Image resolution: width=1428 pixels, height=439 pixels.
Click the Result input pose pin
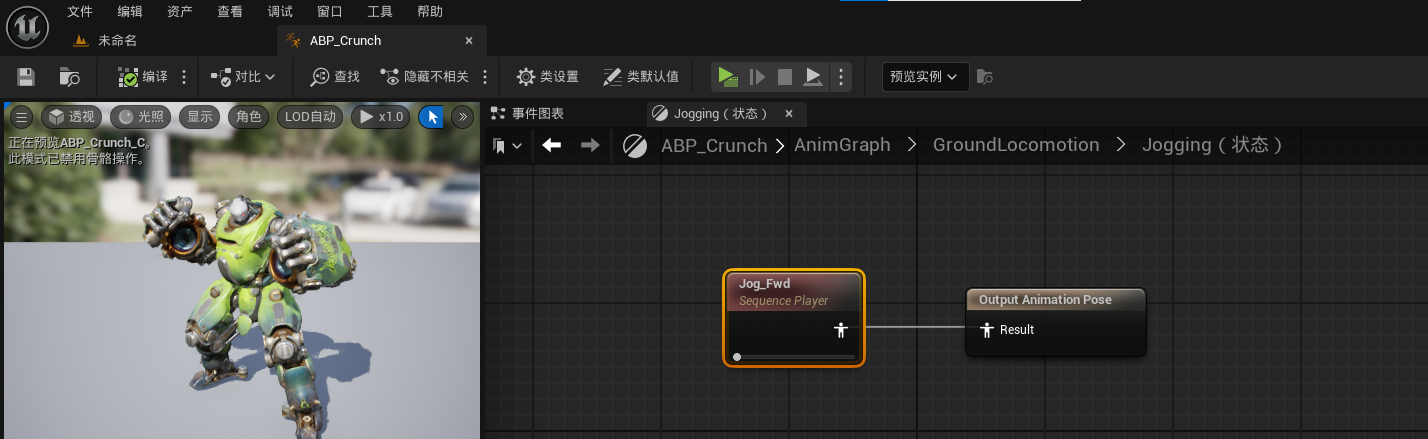point(987,330)
